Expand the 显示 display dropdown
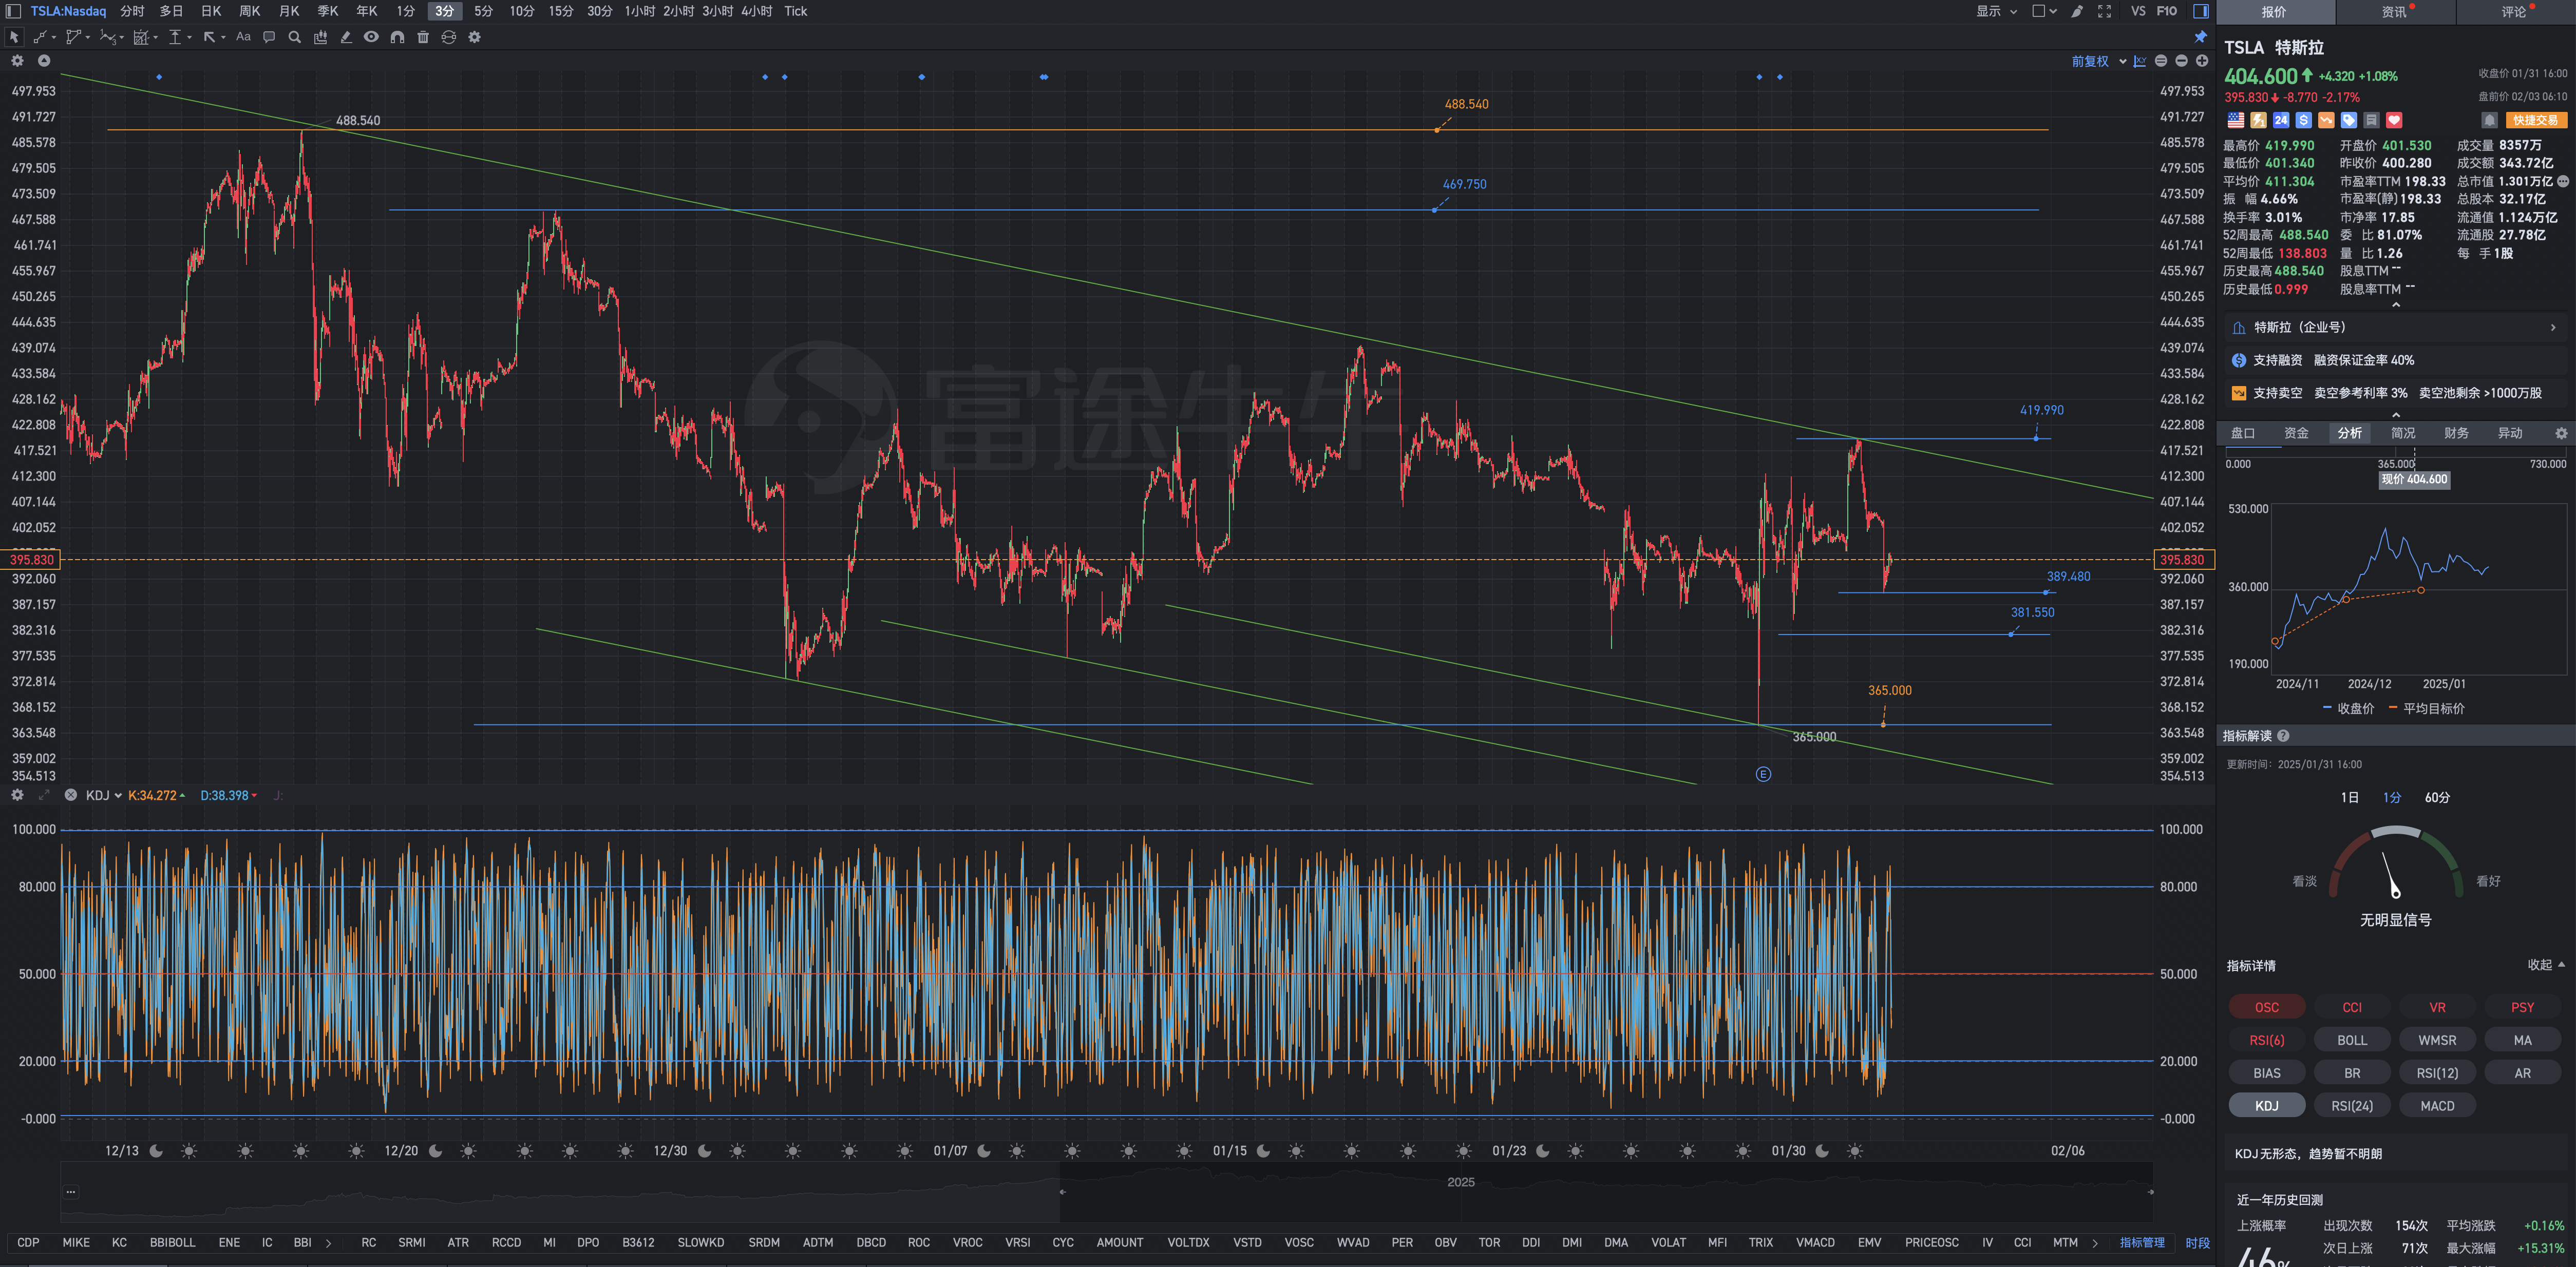Viewport: 2576px width, 1267px height. 1996,11
